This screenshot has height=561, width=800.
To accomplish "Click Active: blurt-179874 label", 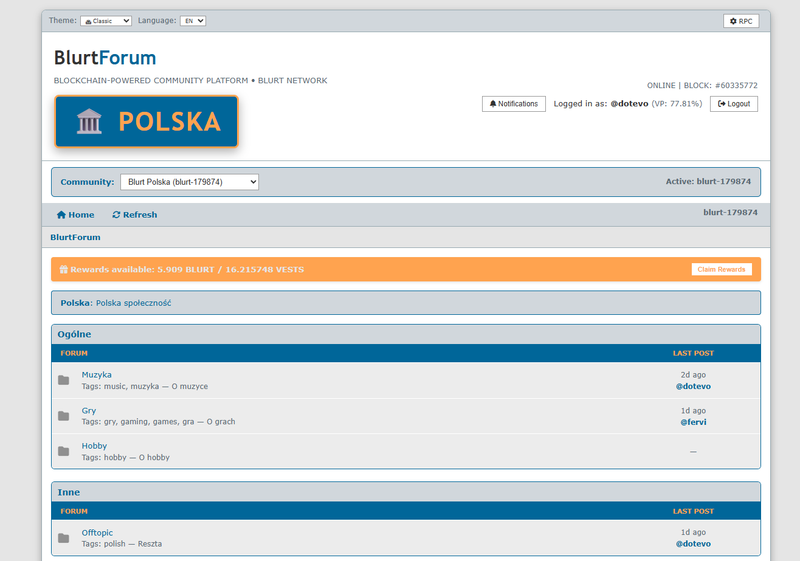I will [x=708, y=182].
